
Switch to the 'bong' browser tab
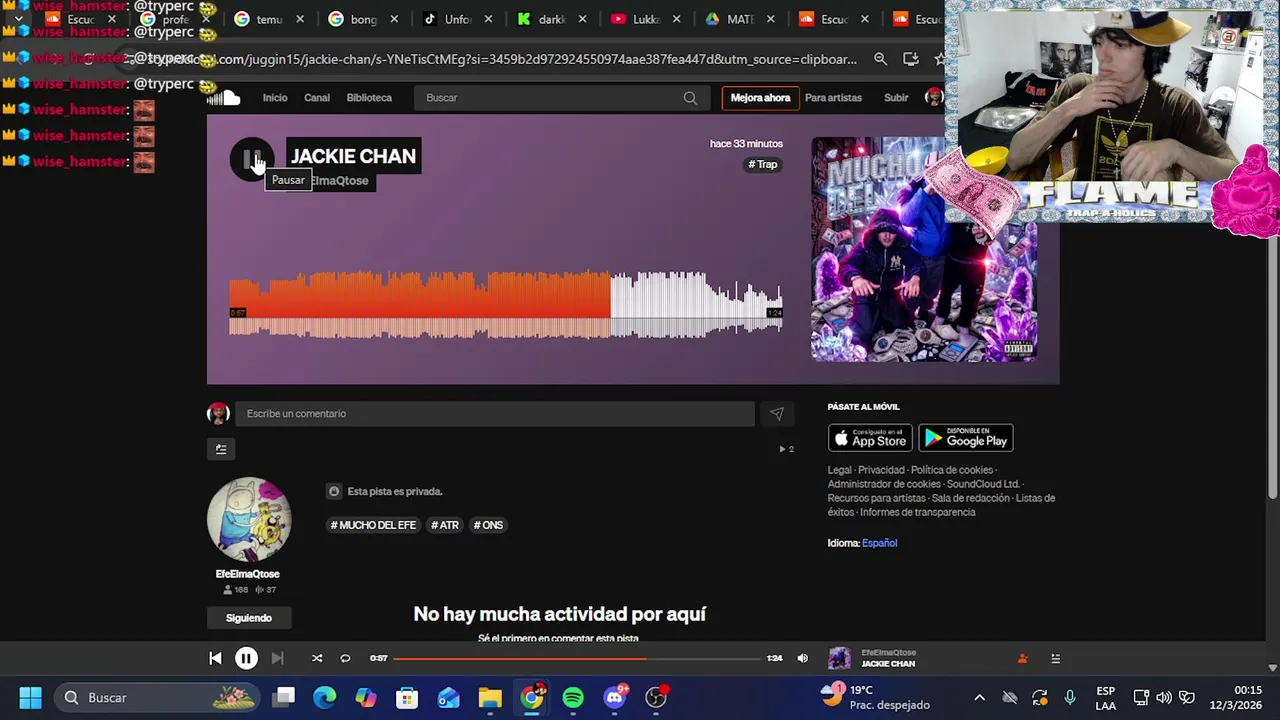[x=363, y=19]
